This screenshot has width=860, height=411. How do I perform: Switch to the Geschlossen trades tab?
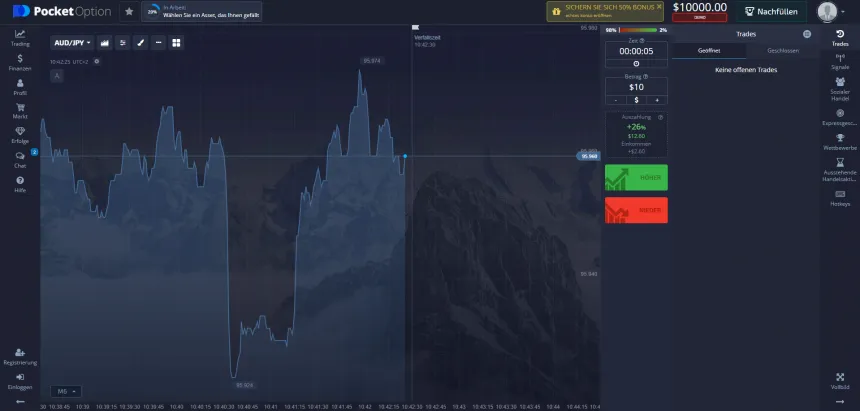[x=784, y=50]
